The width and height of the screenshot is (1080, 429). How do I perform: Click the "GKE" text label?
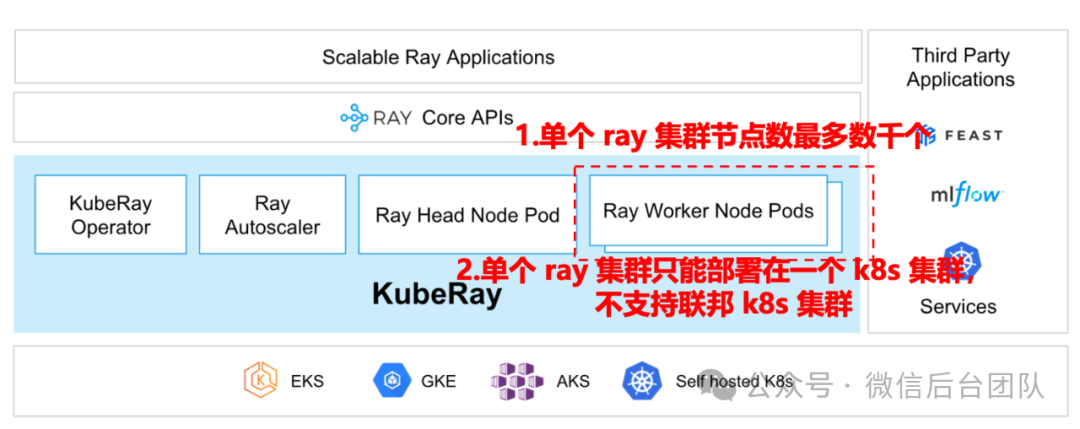click(438, 381)
